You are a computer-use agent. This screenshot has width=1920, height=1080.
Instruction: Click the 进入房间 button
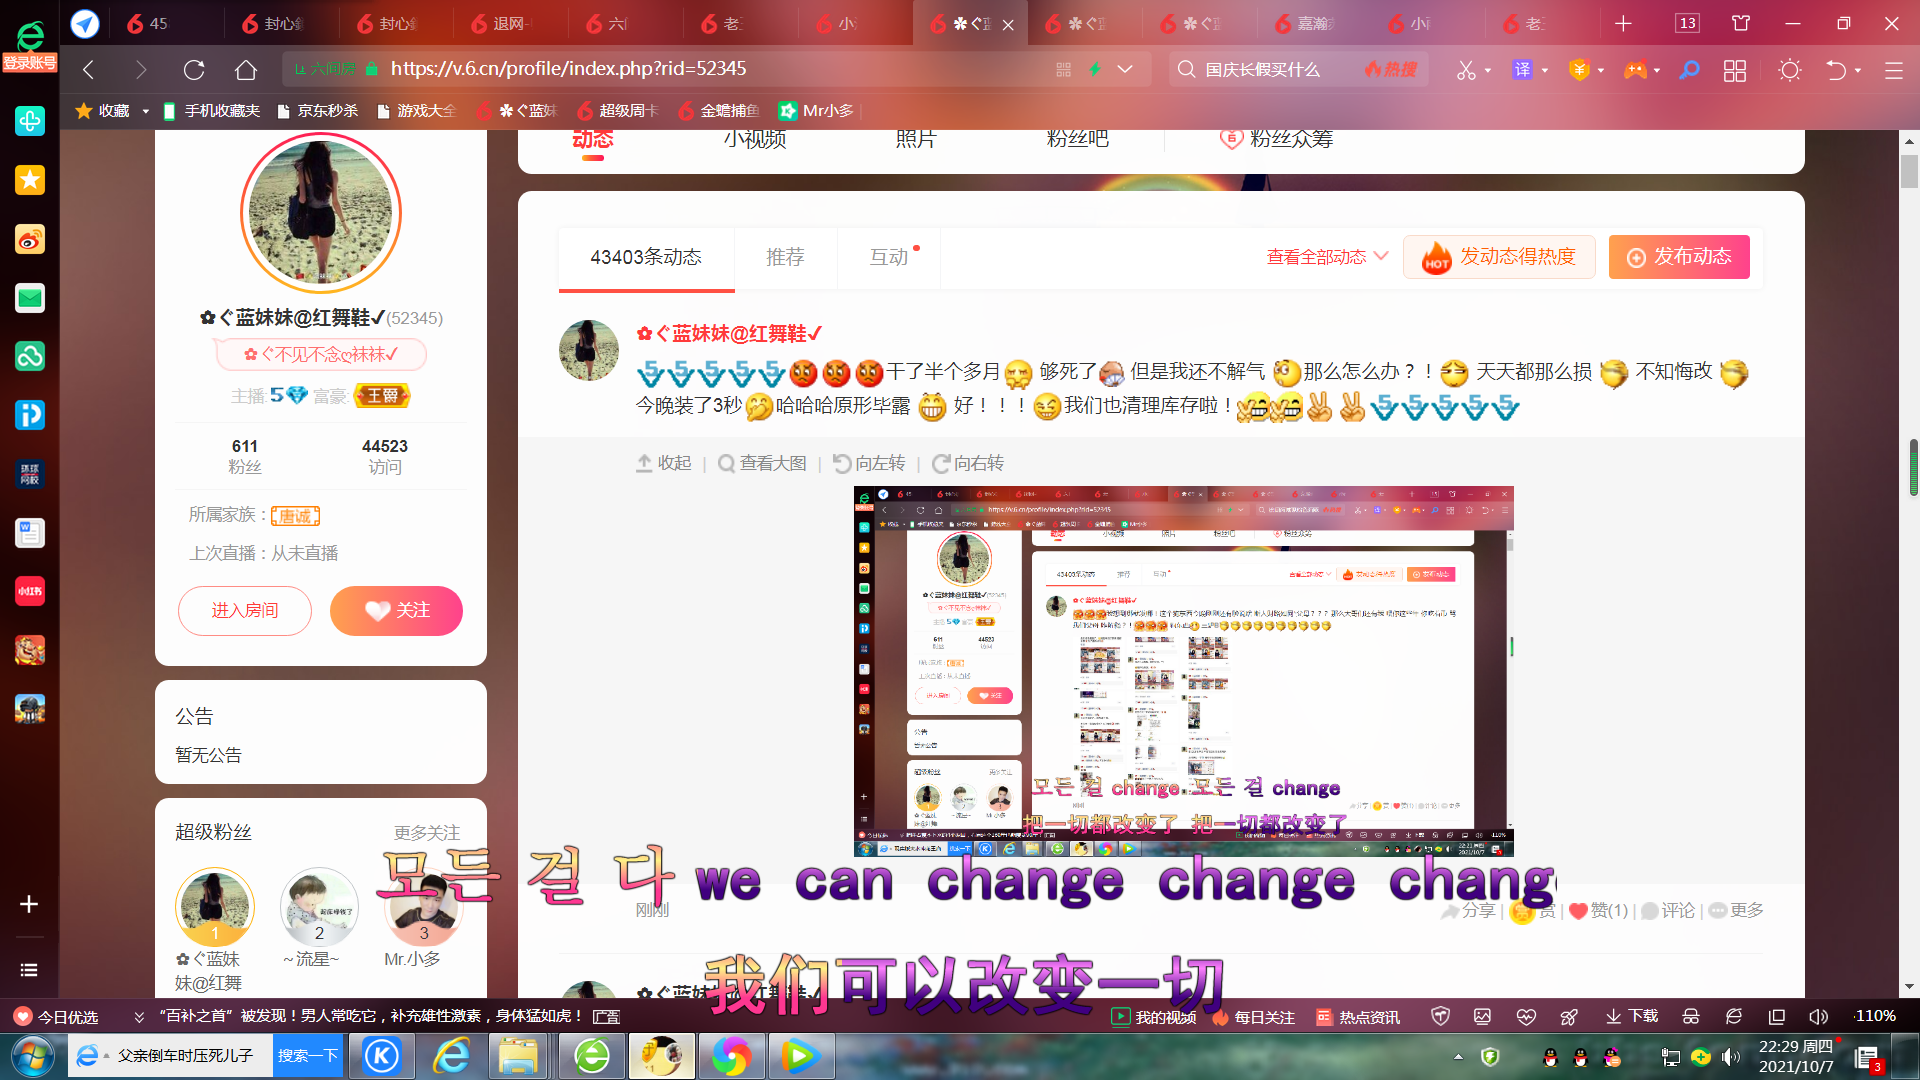[x=245, y=610]
